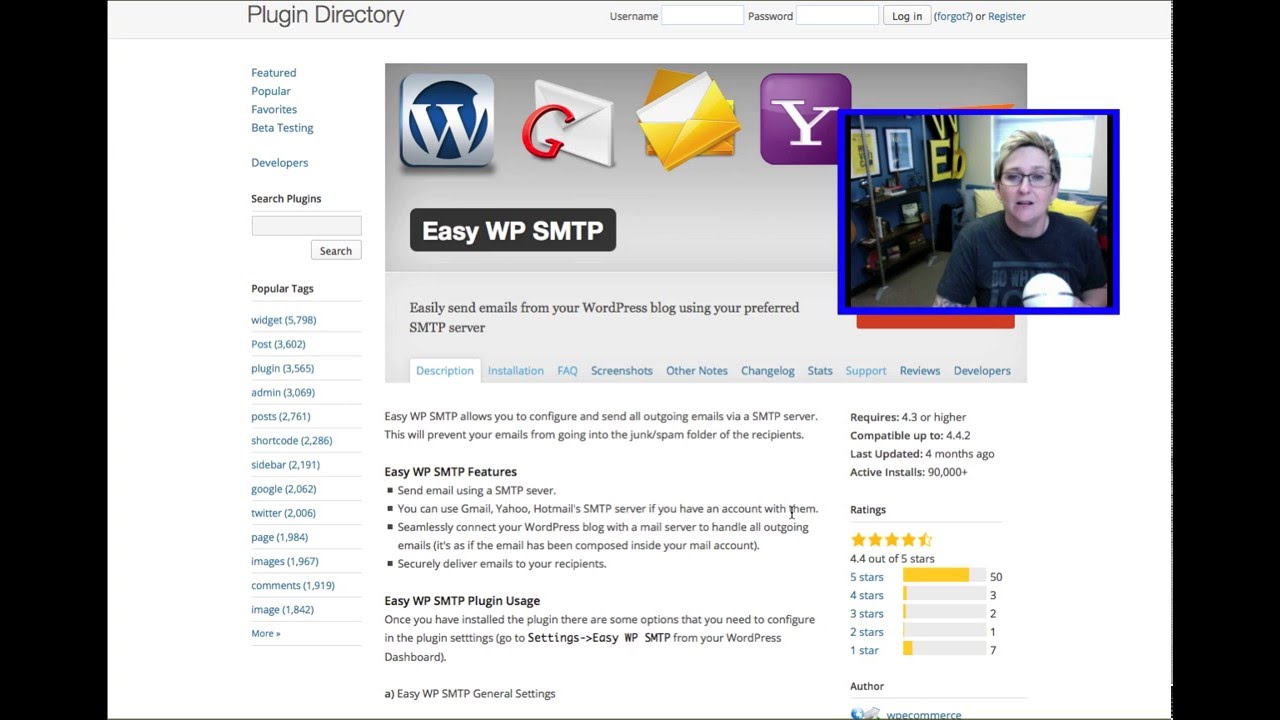Open the Developers sidebar link
The height and width of the screenshot is (720, 1280).
[280, 163]
